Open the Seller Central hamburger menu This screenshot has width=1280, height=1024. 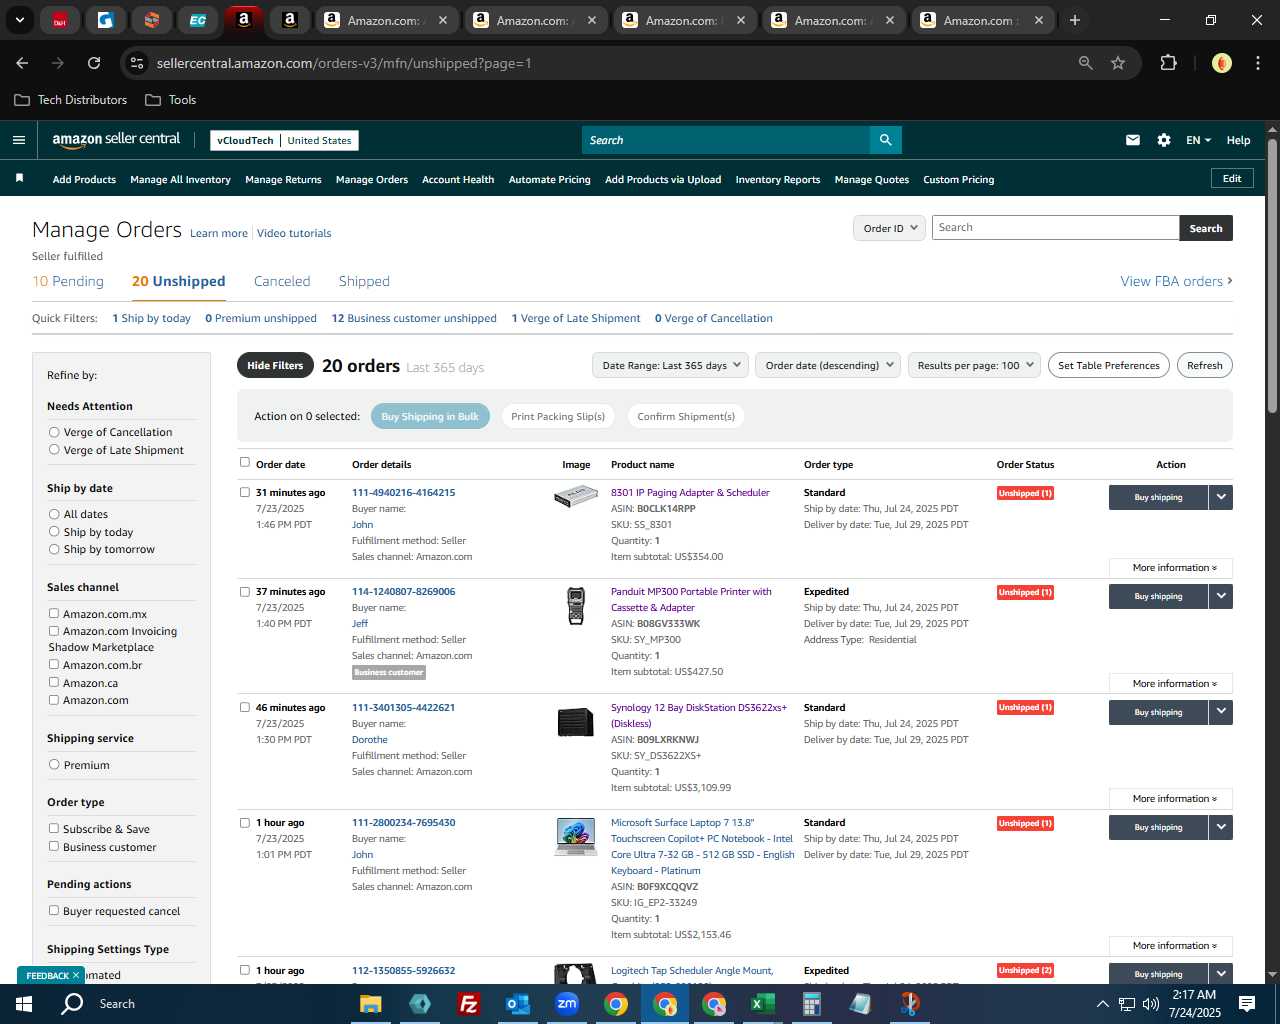(18, 140)
